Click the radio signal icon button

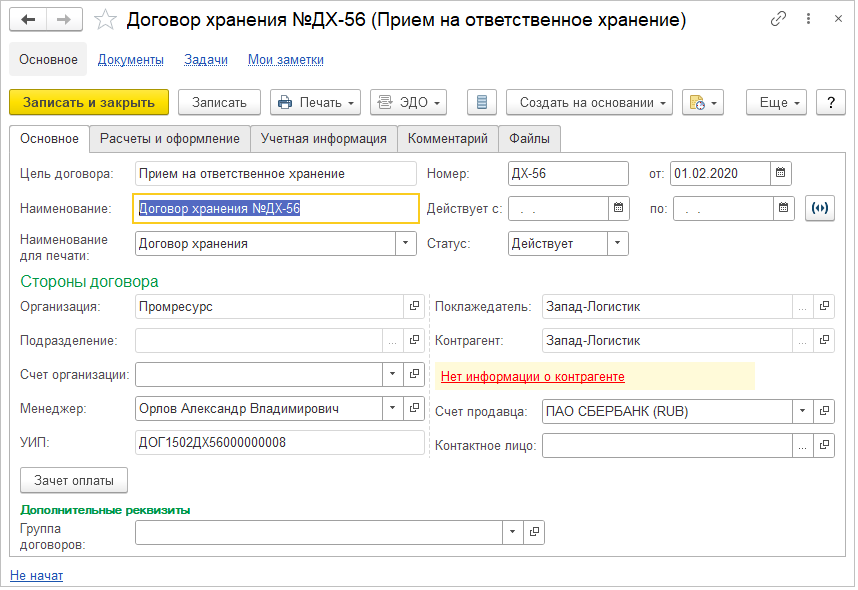819,208
